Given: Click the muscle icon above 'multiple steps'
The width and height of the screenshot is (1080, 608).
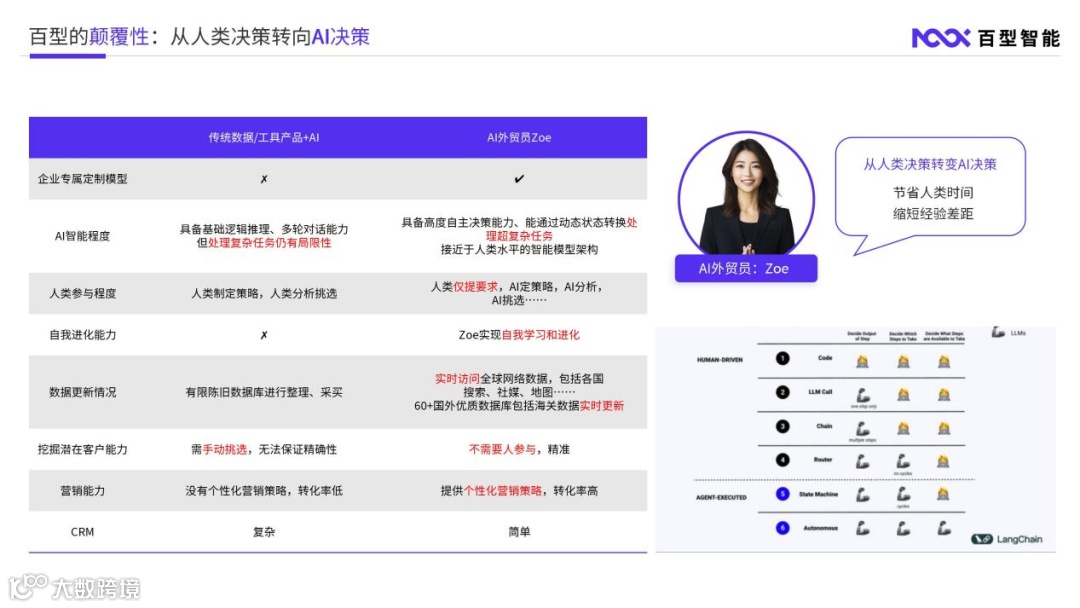Looking at the screenshot, I should 862,429.
